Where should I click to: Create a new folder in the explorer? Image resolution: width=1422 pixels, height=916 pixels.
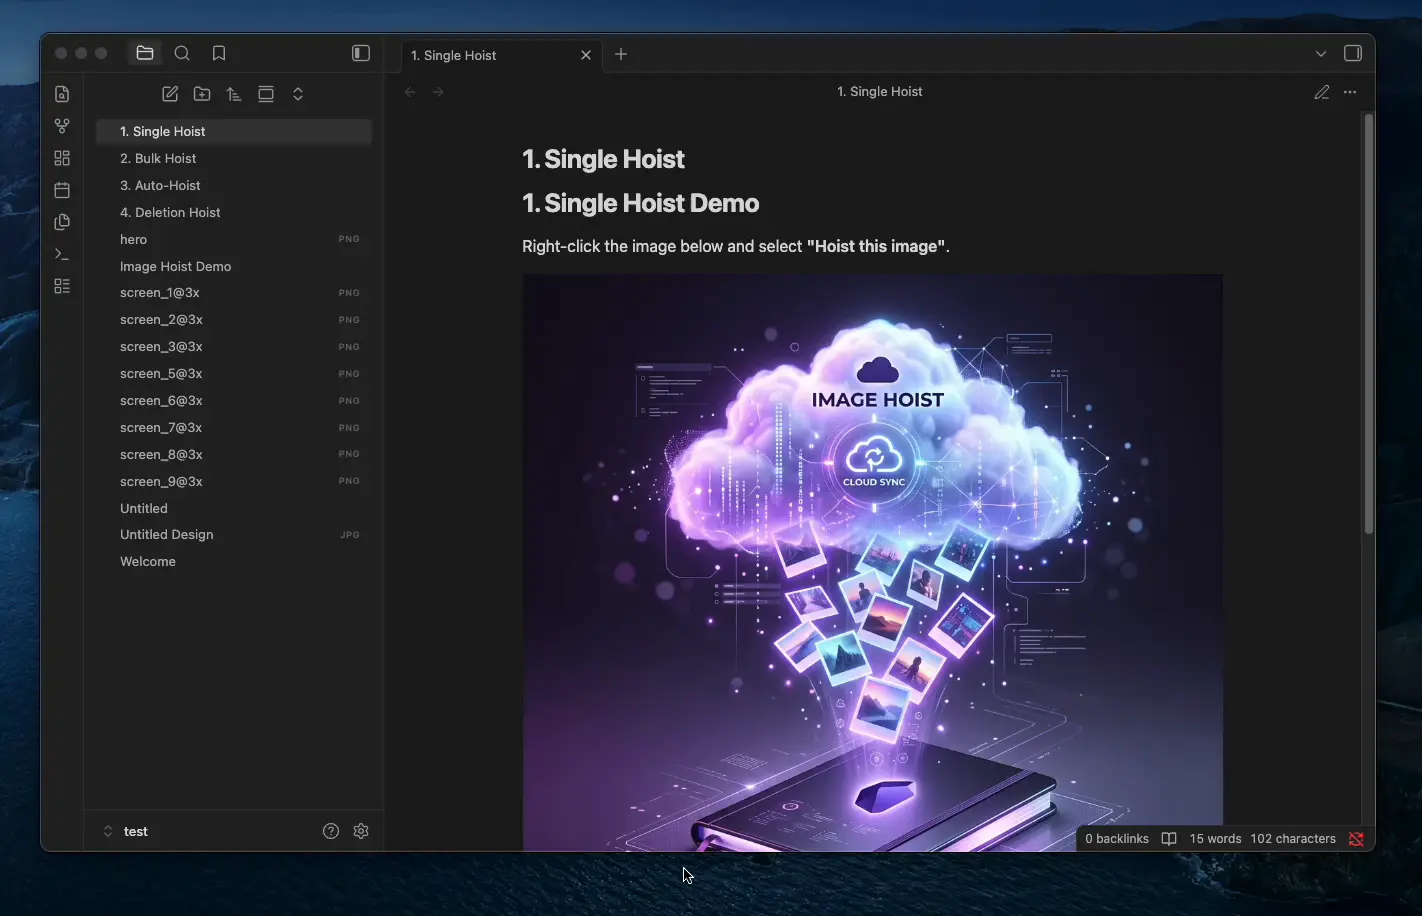pyautogui.click(x=202, y=94)
